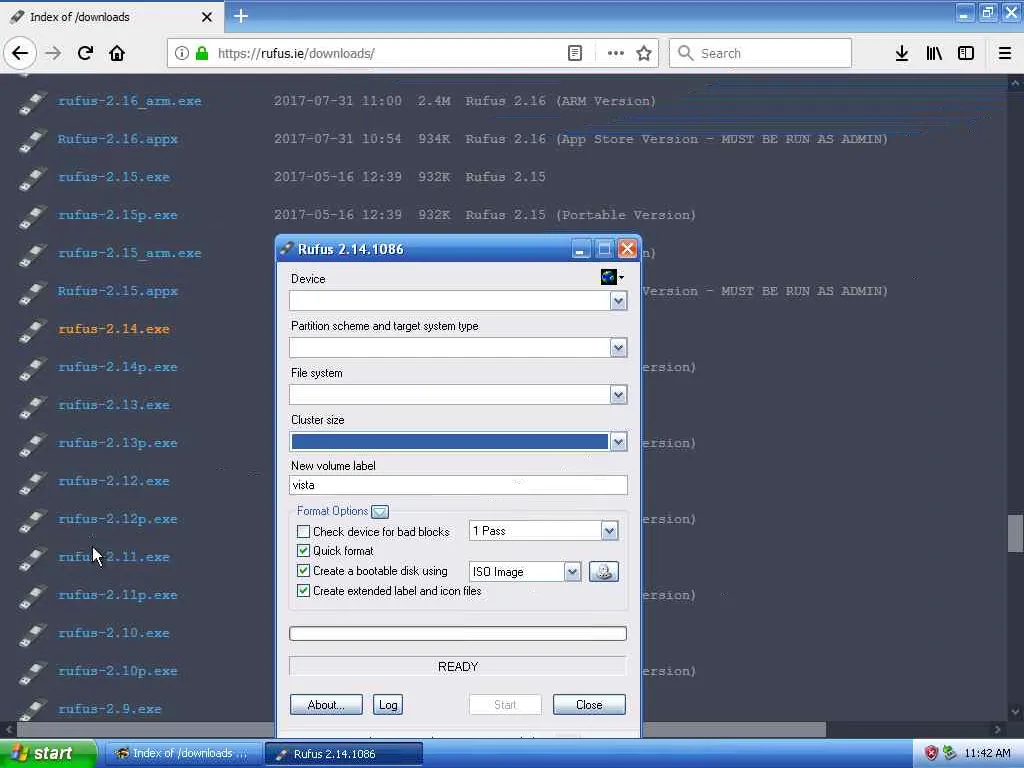Bookmark this page with the star

644,54
